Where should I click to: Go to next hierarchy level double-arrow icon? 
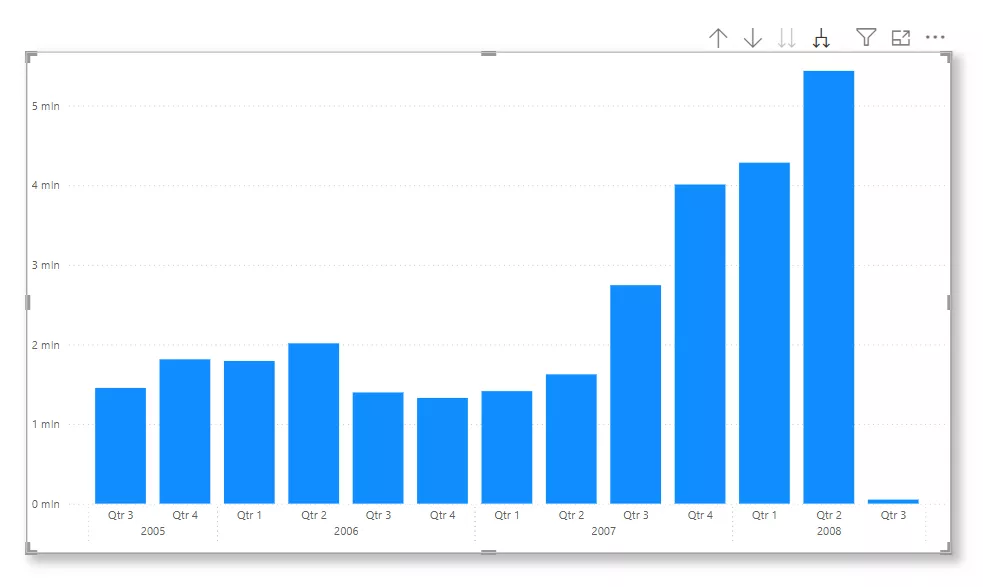click(x=787, y=38)
